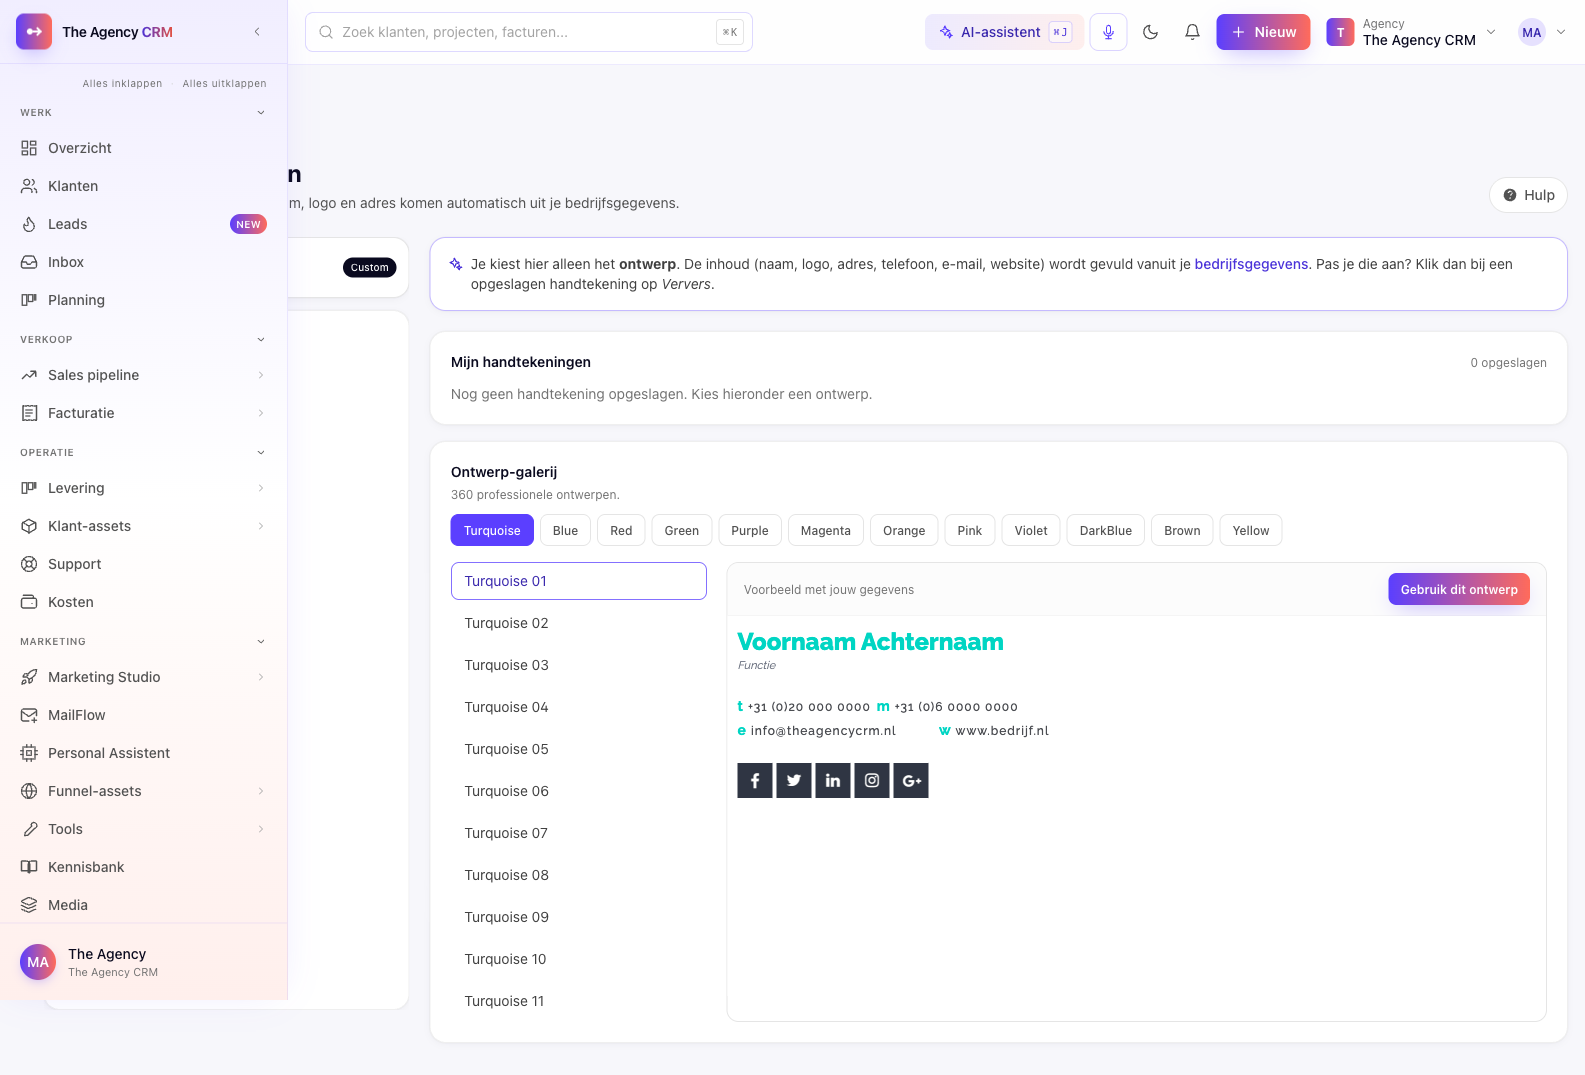Image resolution: width=1585 pixels, height=1075 pixels.
Task: Collapse the WERK section
Action: coord(261,113)
